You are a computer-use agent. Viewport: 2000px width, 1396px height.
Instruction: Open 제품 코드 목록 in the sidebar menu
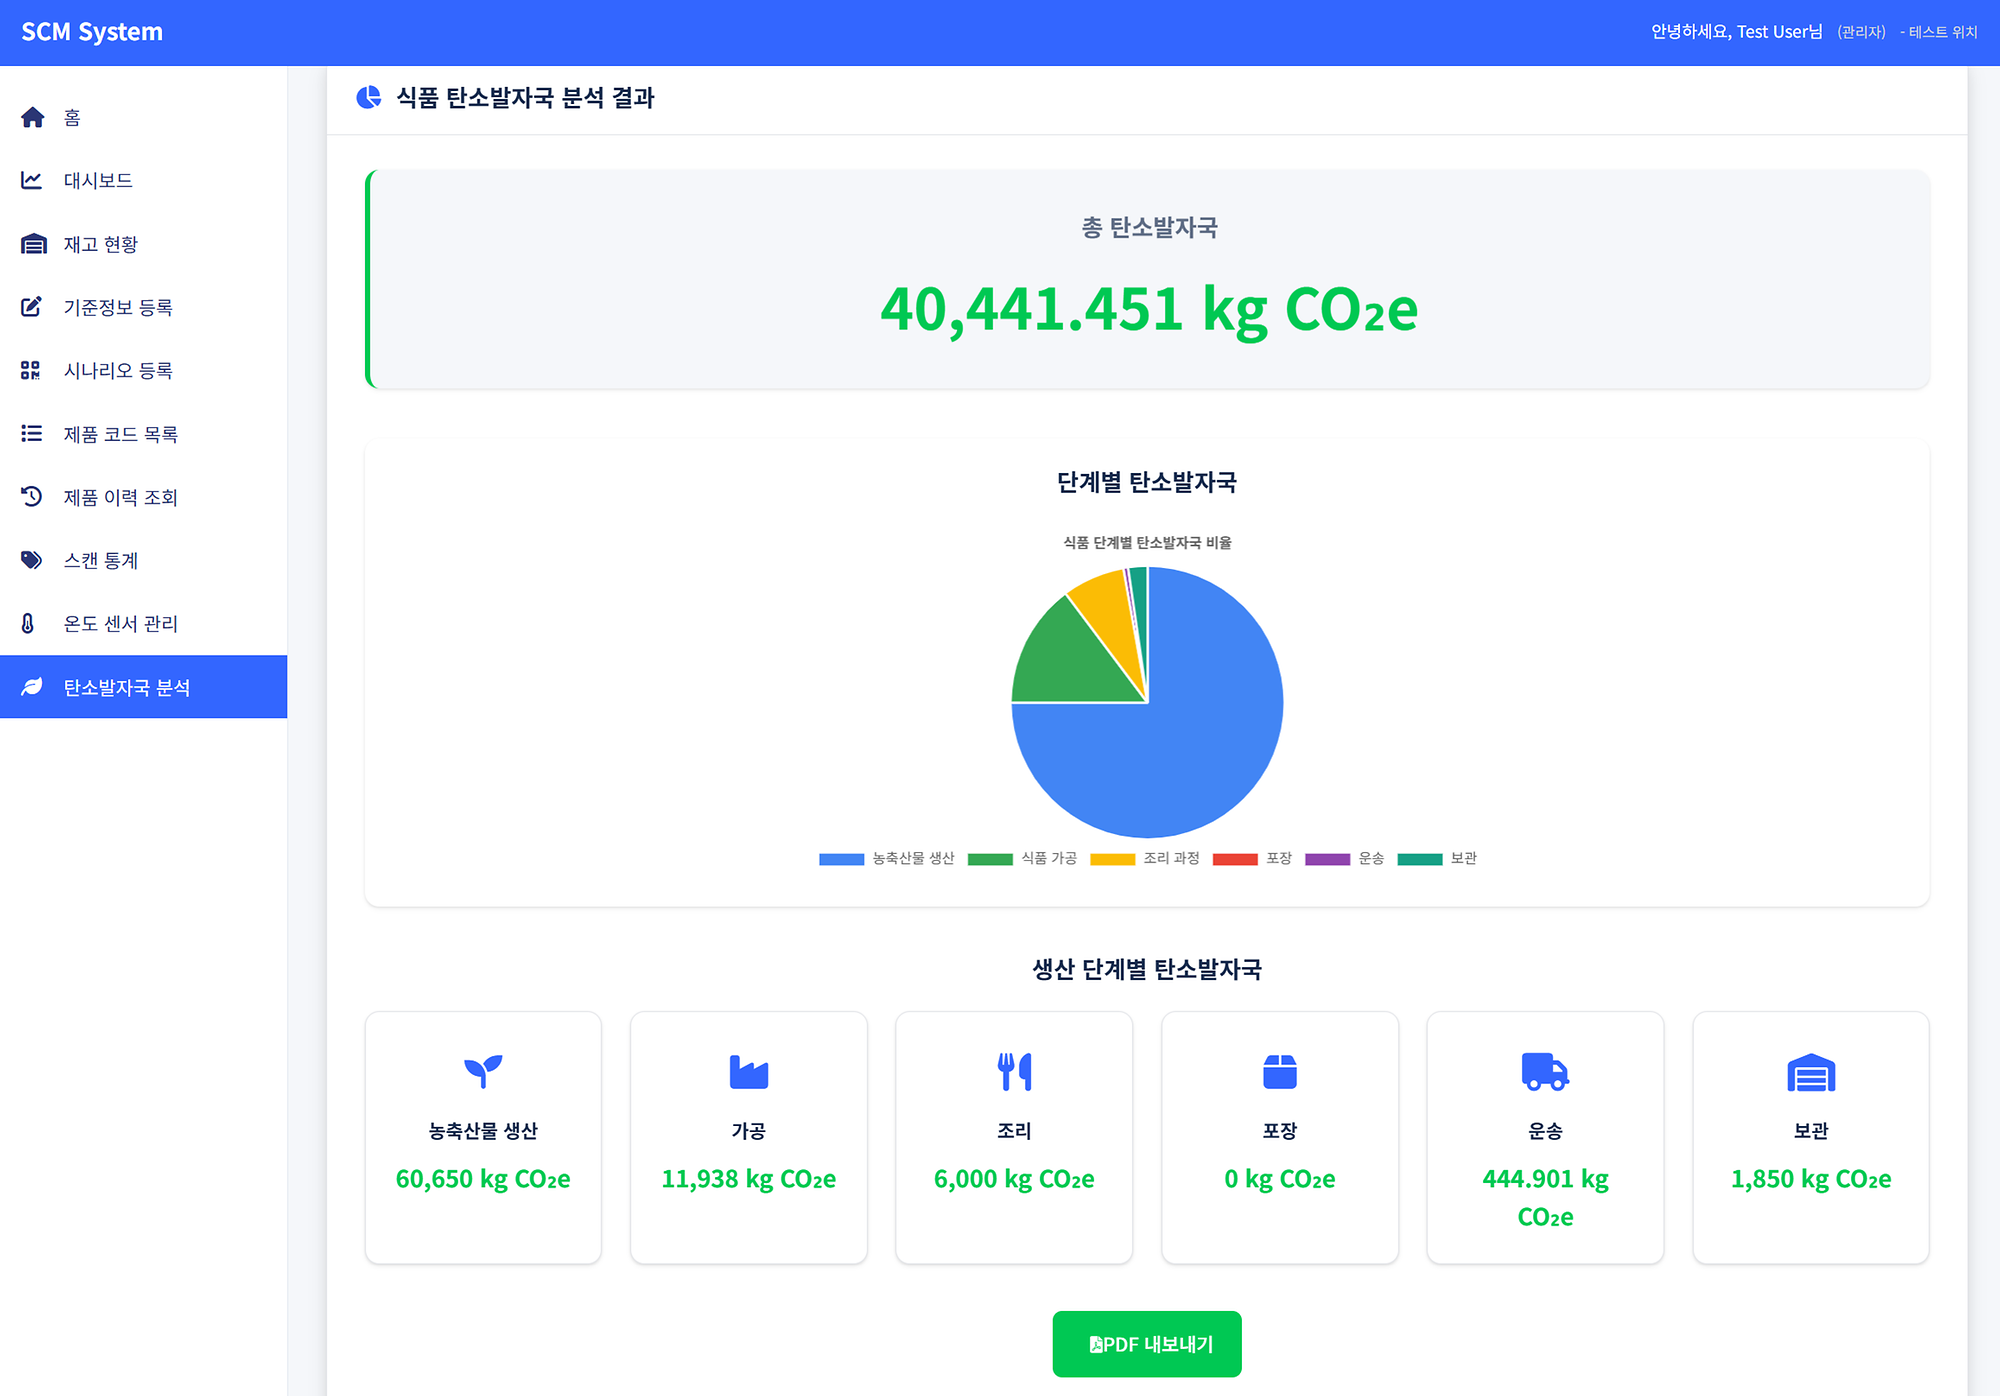[120, 433]
